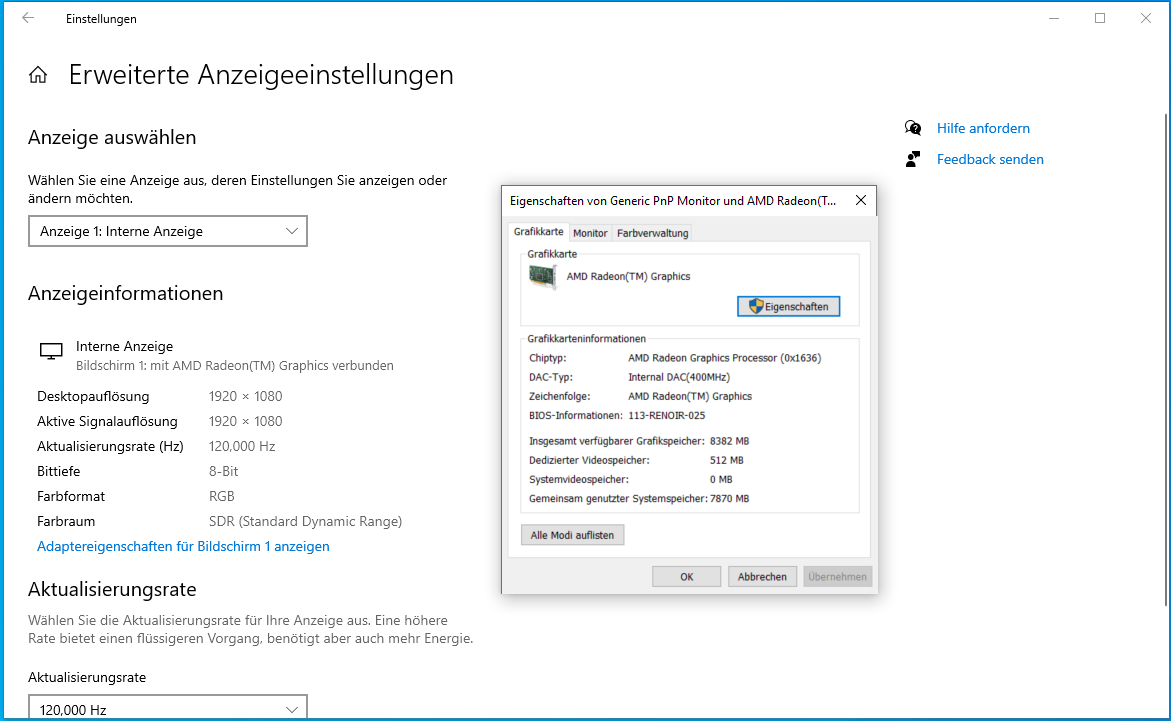Viewport: 1171px width, 721px height.
Task: Close the Eigenschaften dialog with X
Action: pos(861,200)
